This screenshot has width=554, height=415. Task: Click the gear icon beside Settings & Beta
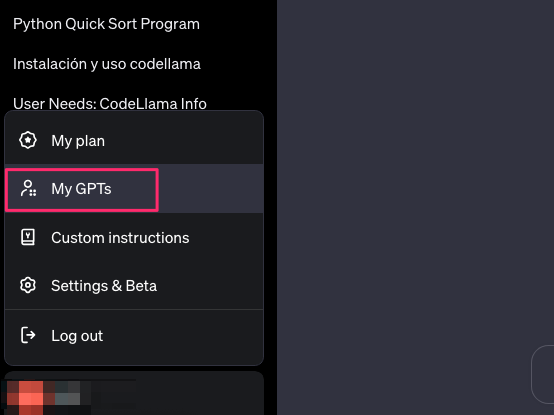[x=28, y=285]
